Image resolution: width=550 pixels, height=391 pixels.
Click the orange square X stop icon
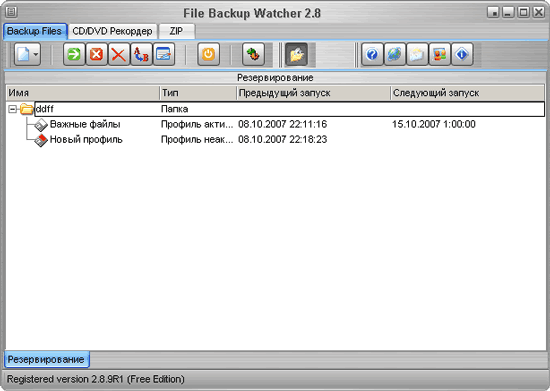pyautogui.click(x=96, y=54)
